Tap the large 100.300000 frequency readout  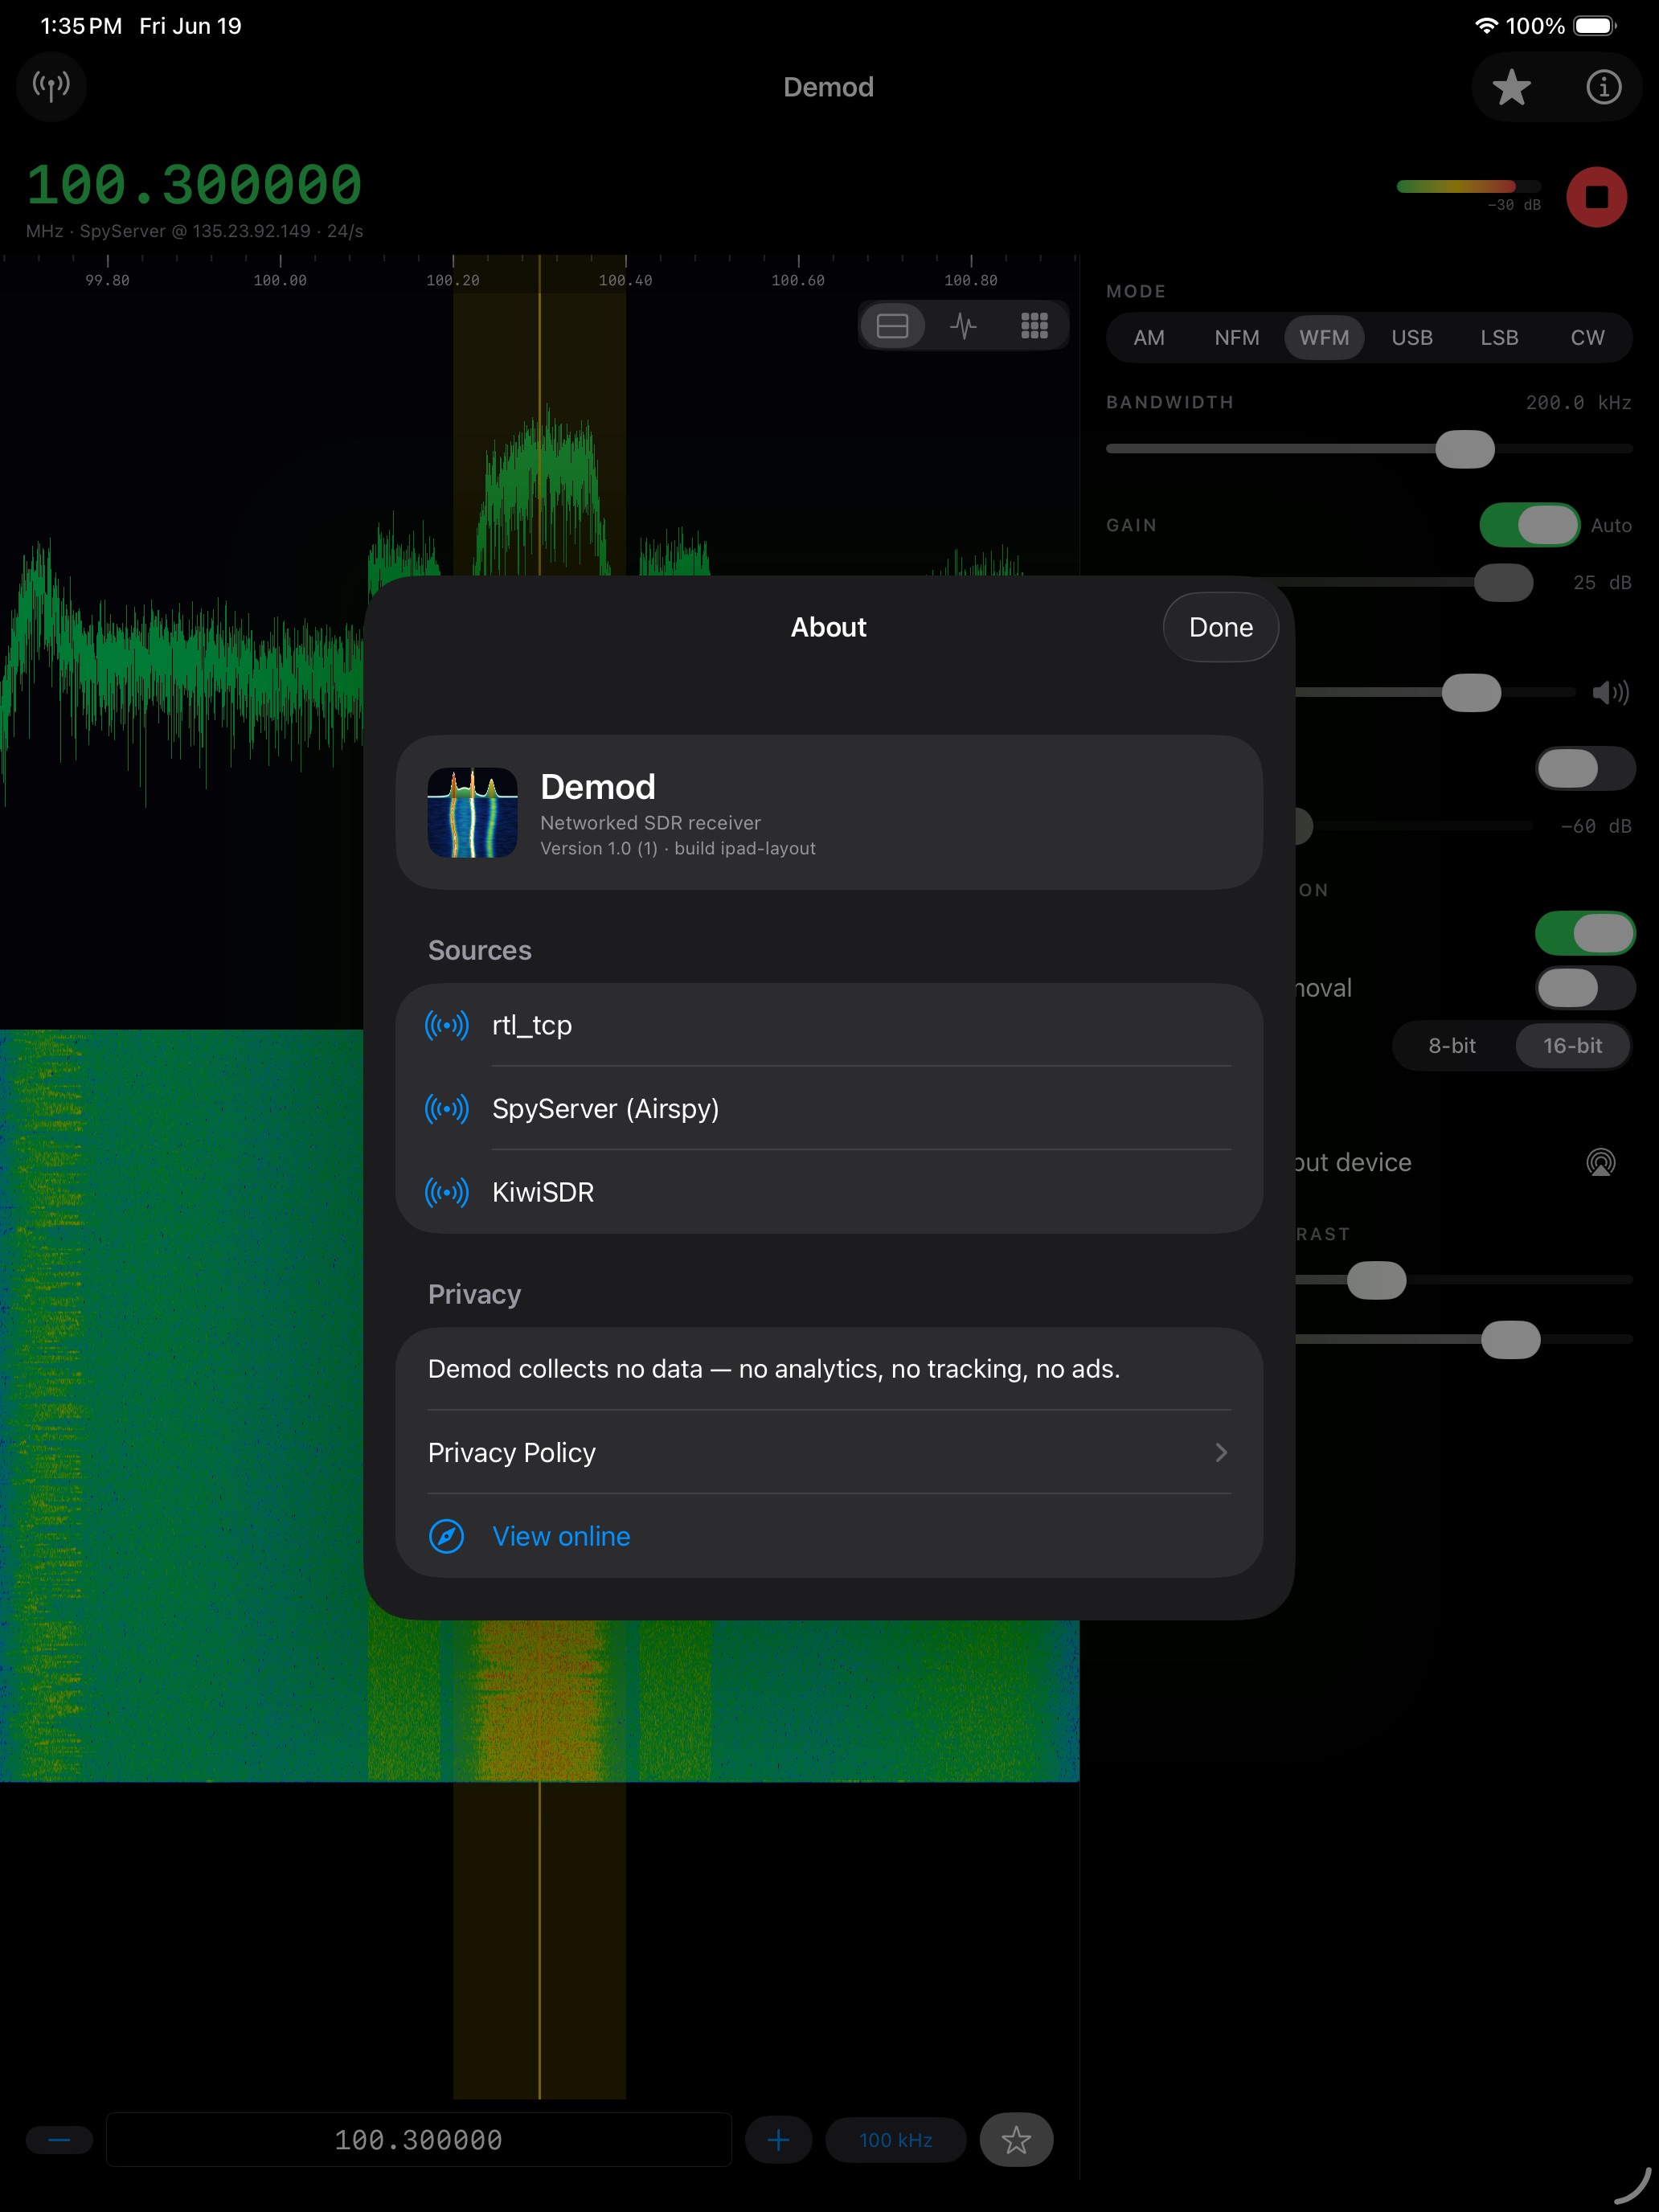click(x=194, y=185)
